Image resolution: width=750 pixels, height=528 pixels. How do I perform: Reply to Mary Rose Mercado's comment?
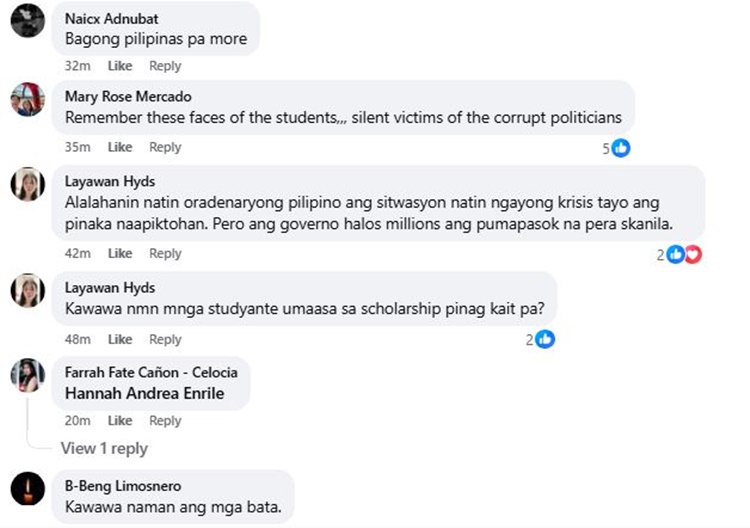click(165, 147)
